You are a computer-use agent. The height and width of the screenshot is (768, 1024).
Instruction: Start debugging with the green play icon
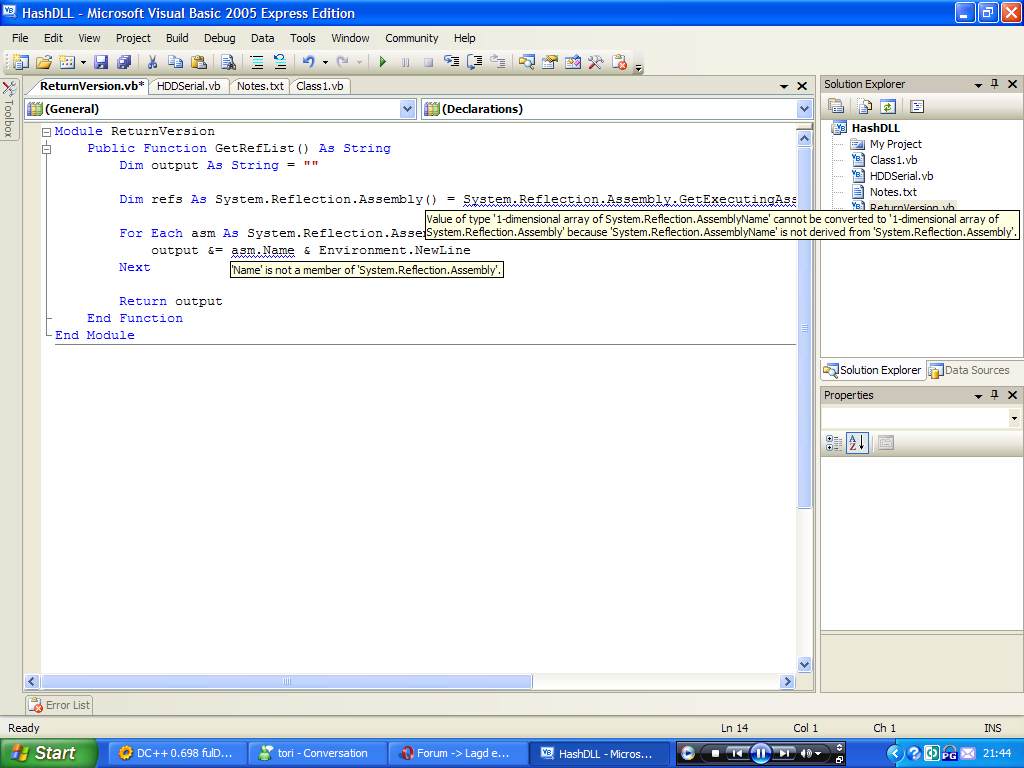pyautogui.click(x=383, y=62)
